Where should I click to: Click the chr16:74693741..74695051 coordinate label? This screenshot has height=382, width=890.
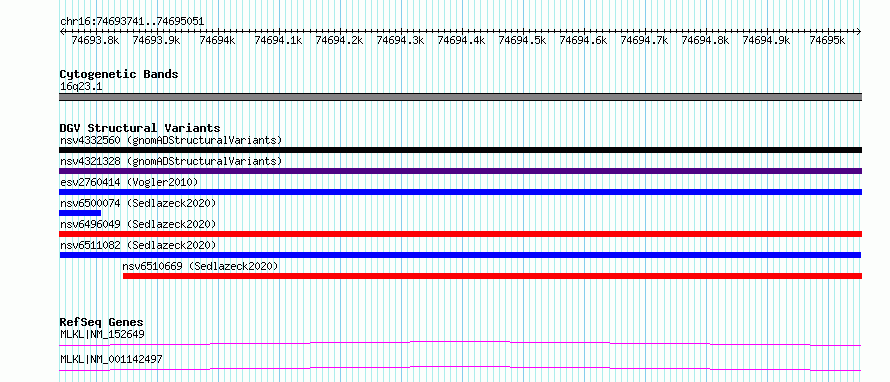tap(132, 22)
